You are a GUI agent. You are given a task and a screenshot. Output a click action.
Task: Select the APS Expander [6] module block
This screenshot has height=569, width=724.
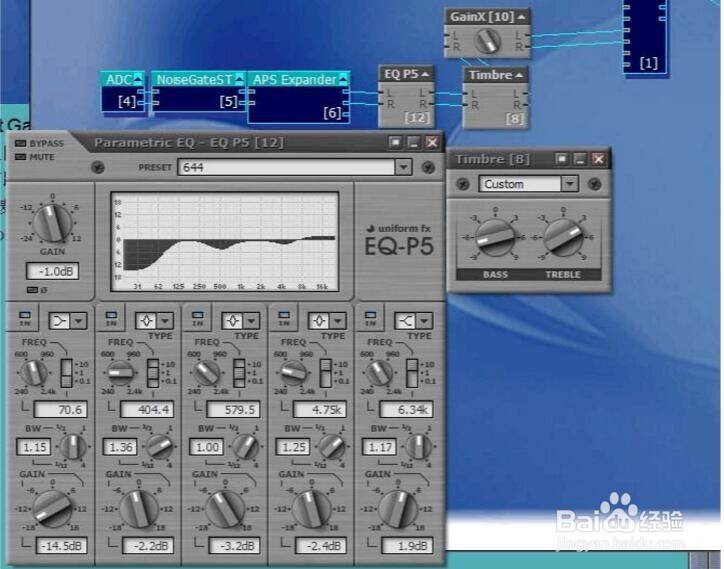pos(298,97)
